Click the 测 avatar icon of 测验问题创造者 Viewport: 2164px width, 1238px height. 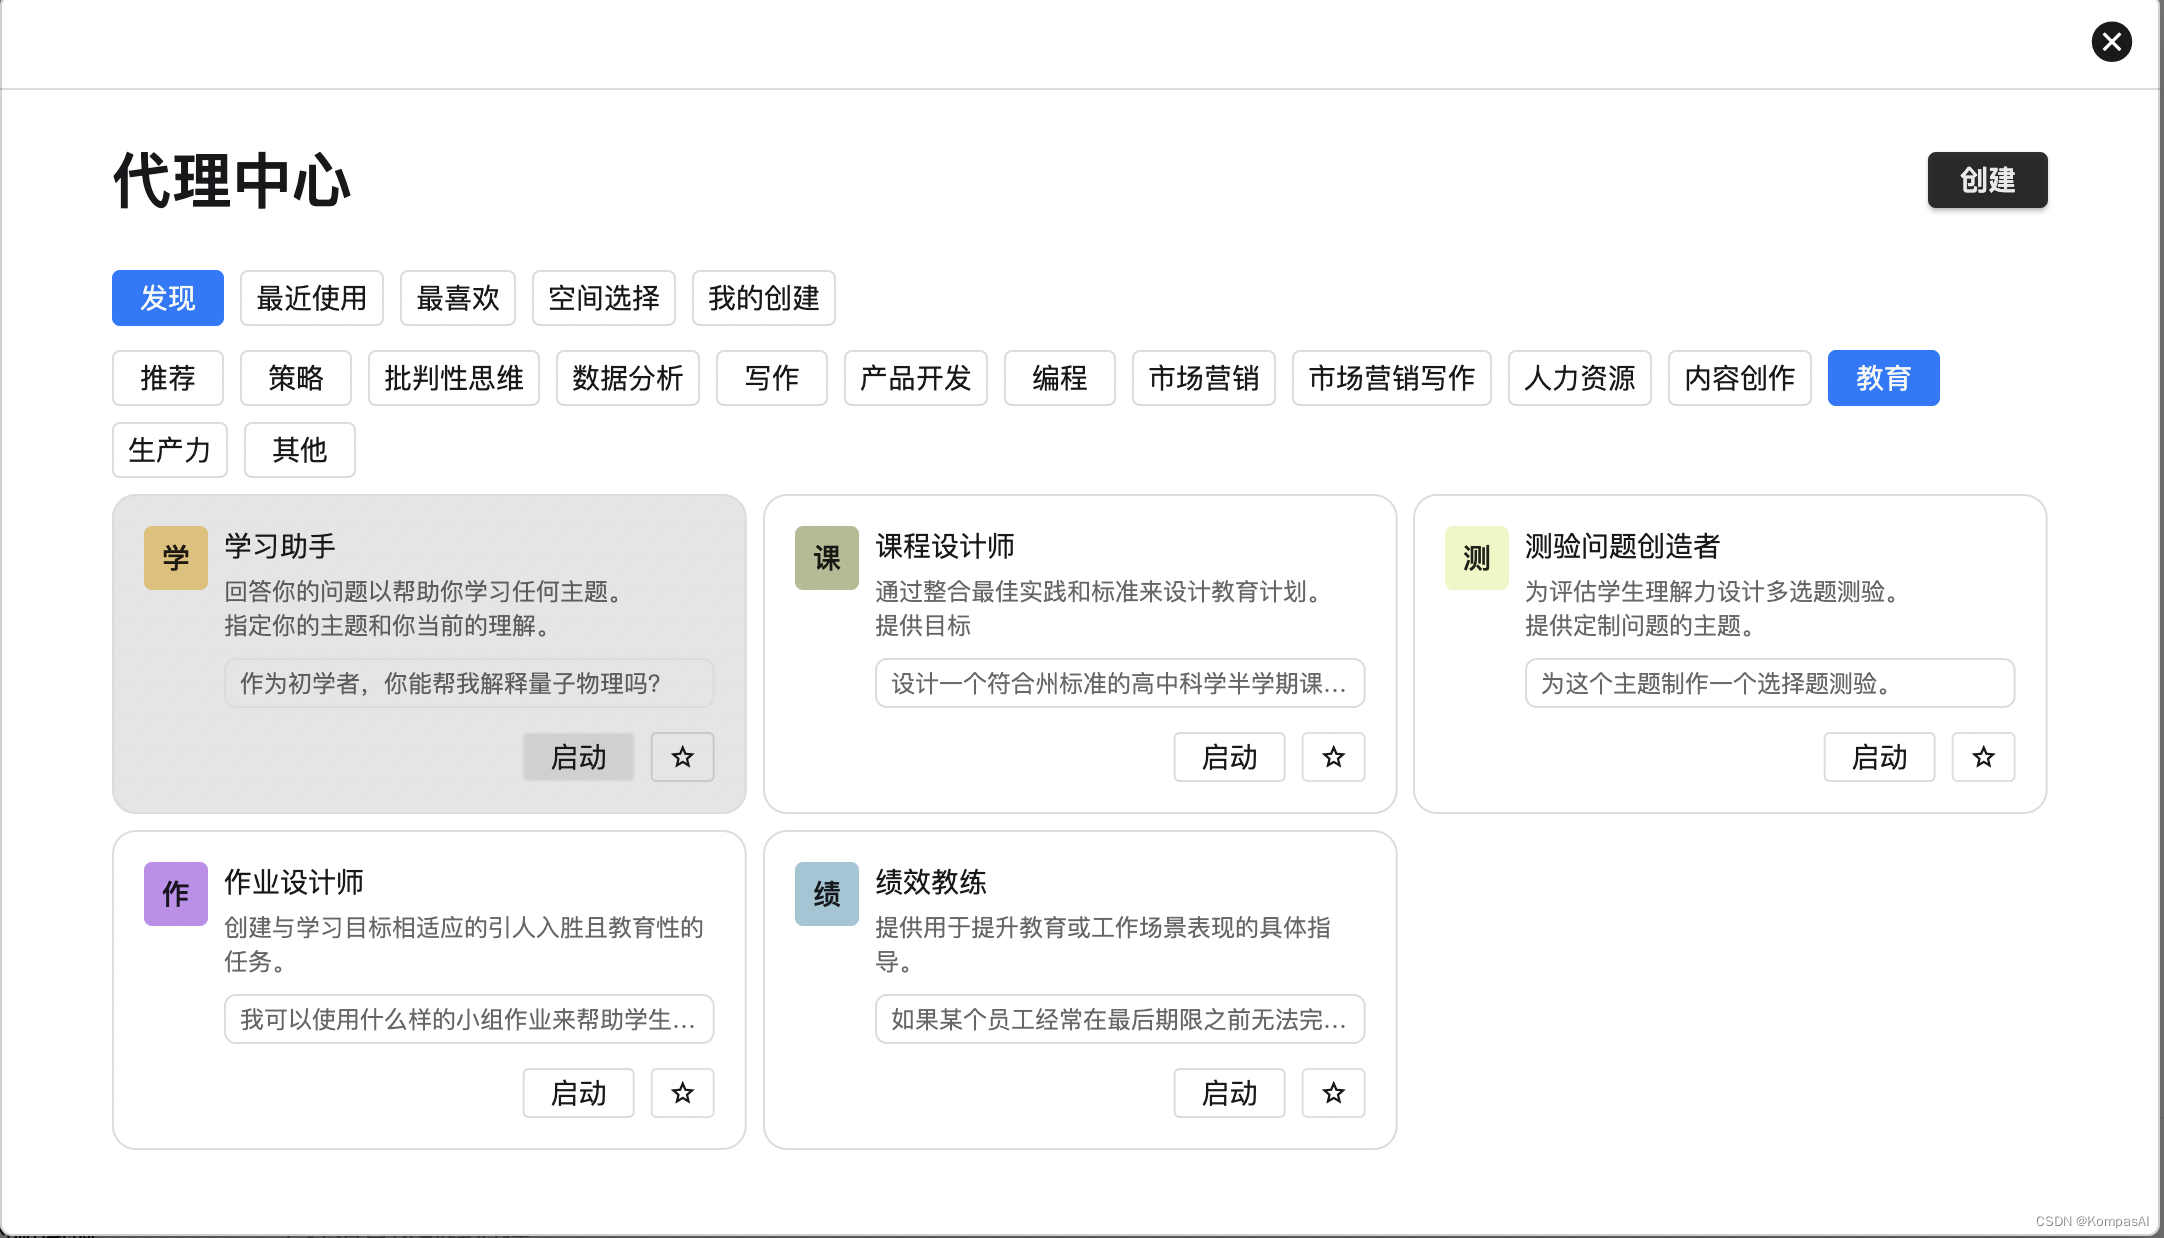[x=1477, y=558]
